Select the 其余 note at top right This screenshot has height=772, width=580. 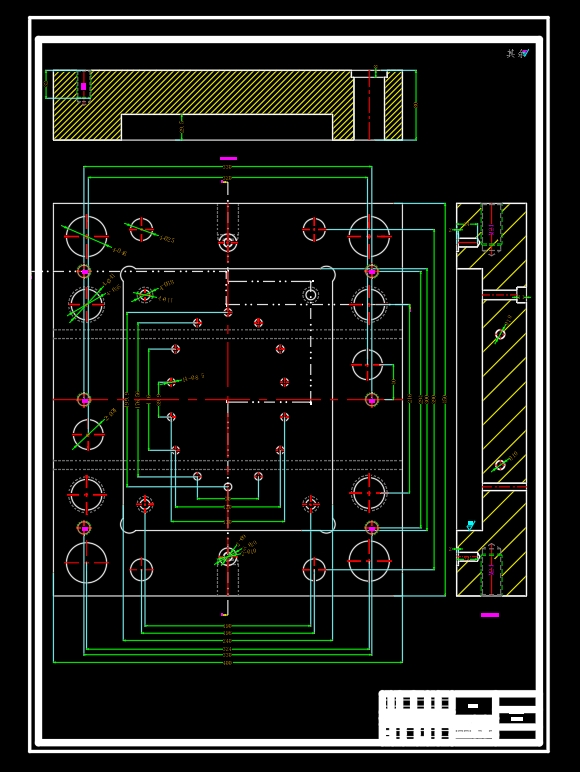pos(515,53)
